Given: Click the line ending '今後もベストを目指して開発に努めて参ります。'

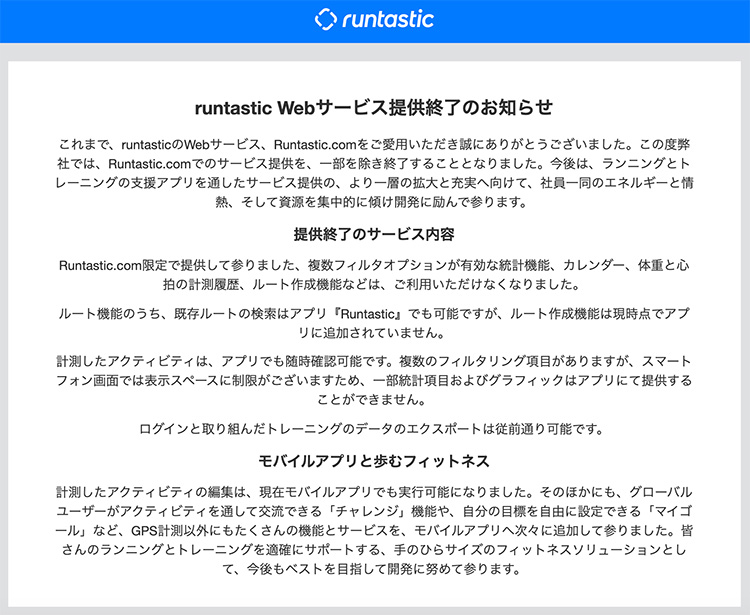Looking at the screenshot, I should (x=371, y=569).
